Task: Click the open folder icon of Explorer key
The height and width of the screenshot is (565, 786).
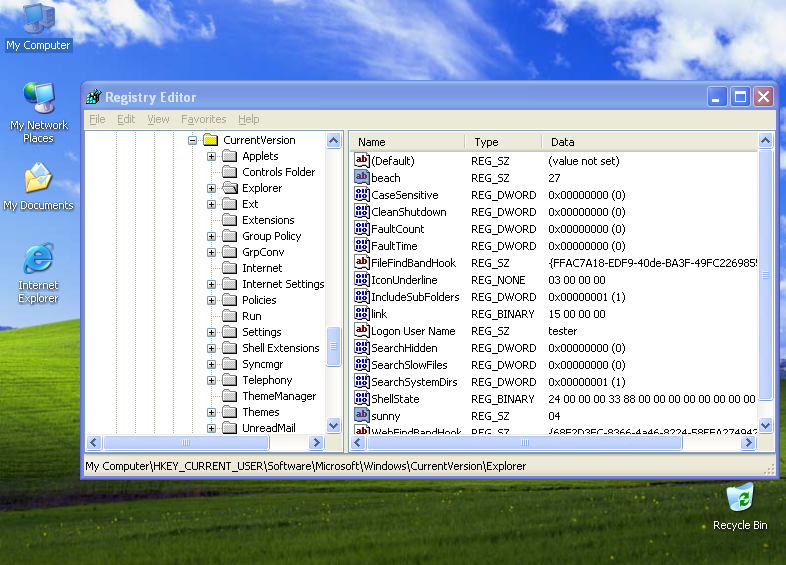Action: click(230, 188)
